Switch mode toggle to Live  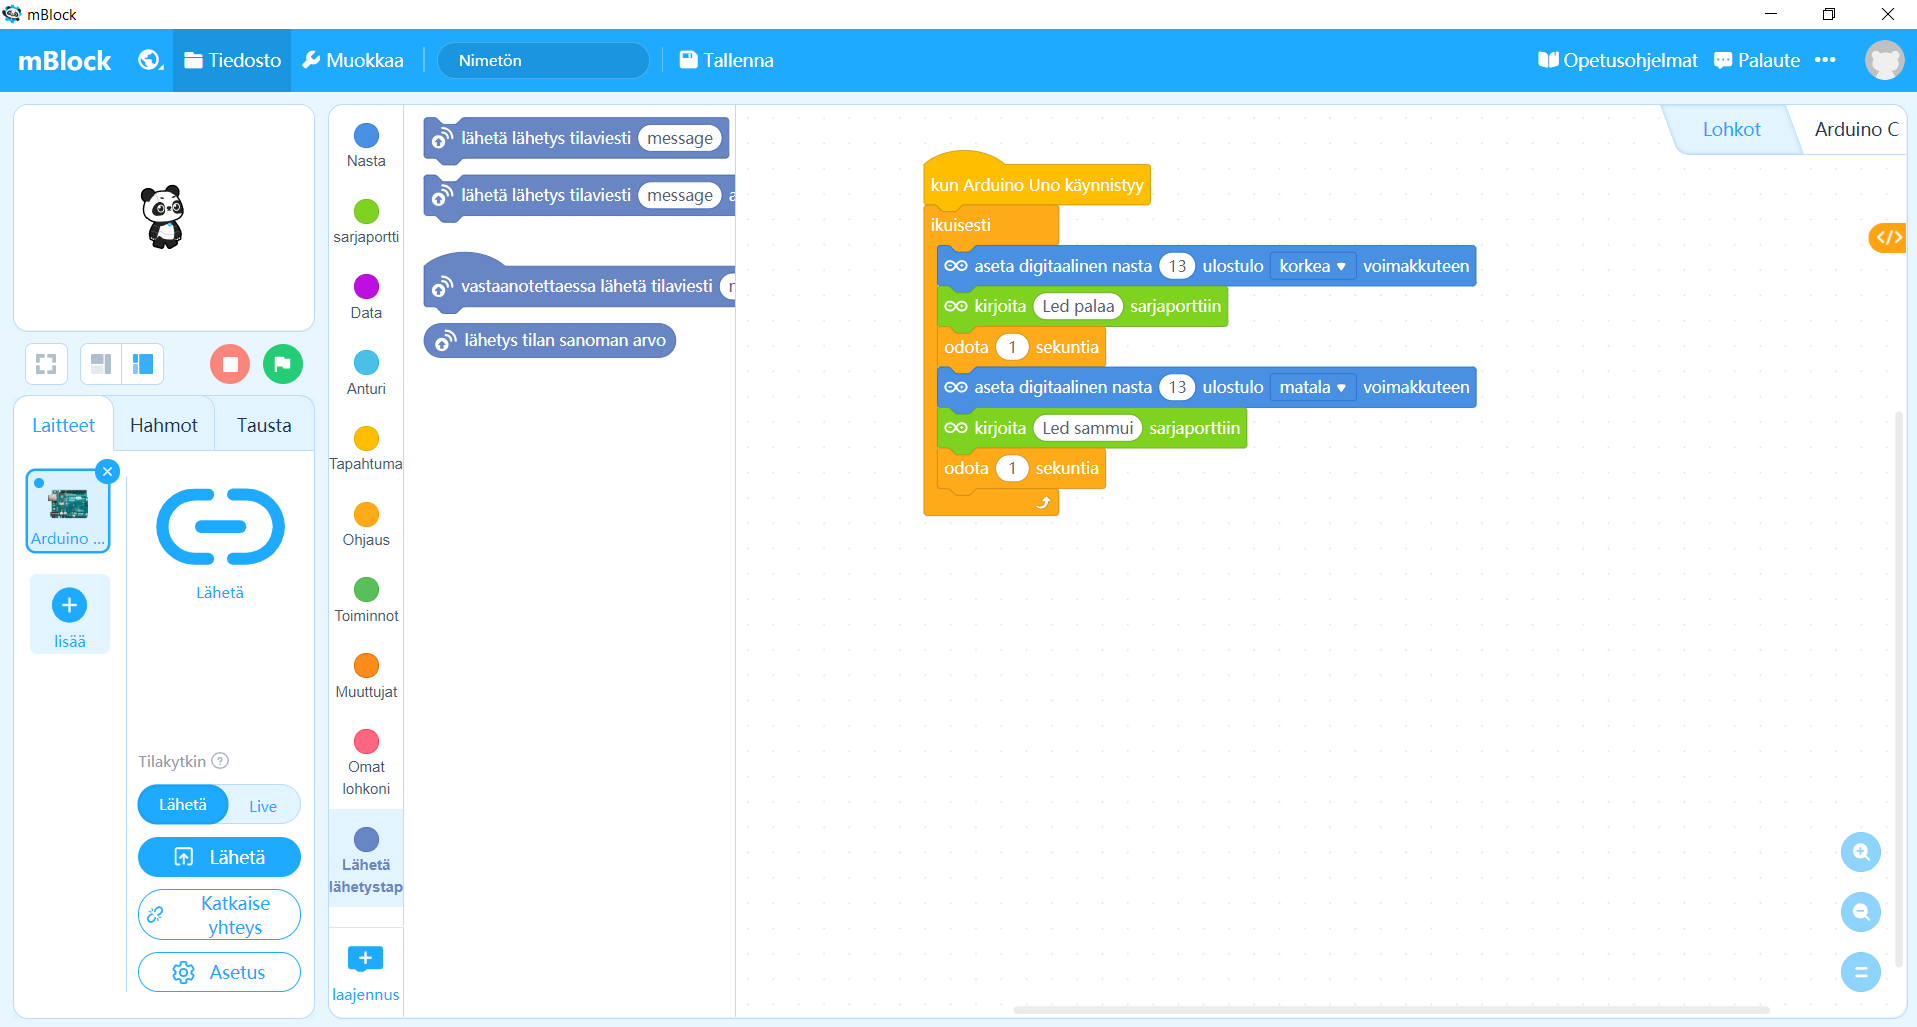(263, 806)
